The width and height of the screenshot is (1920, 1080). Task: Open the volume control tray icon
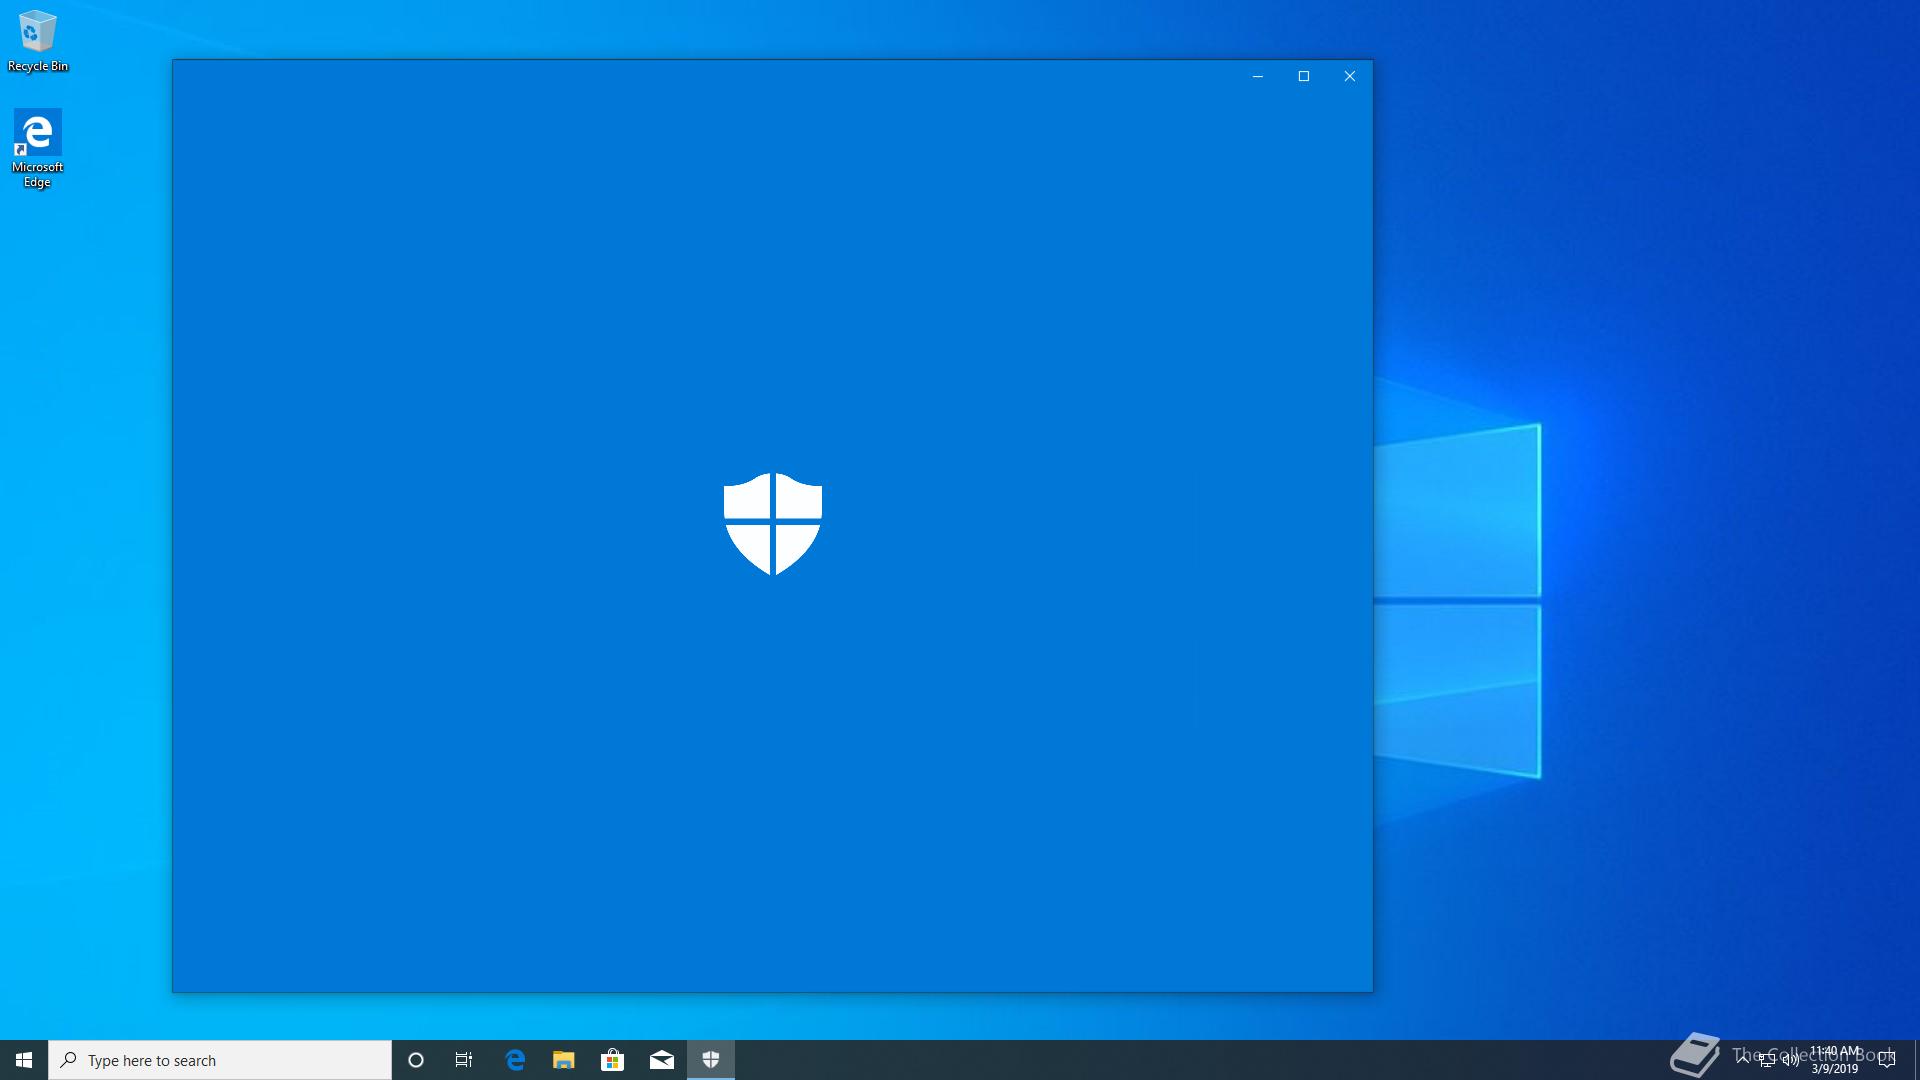pyautogui.click(x=1791, y=1060)
